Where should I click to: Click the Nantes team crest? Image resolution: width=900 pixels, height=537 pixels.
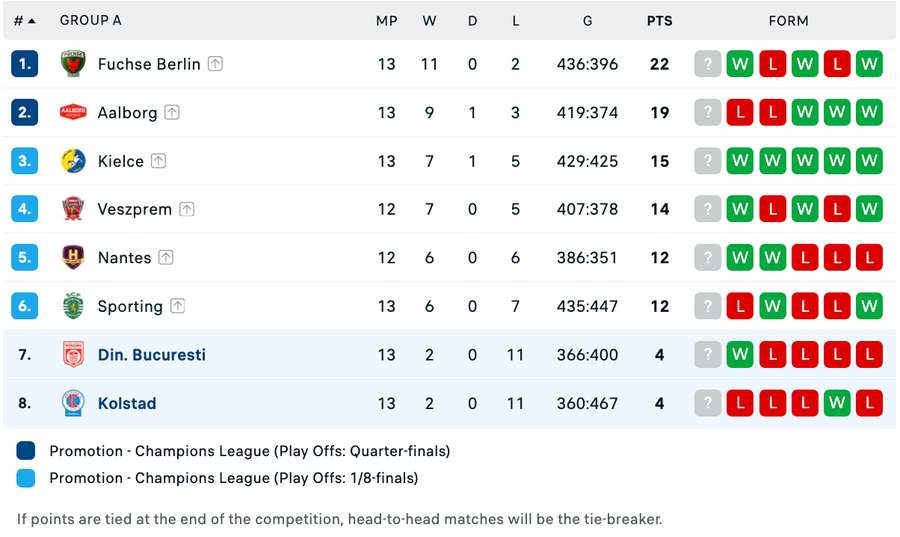point(73,257)
